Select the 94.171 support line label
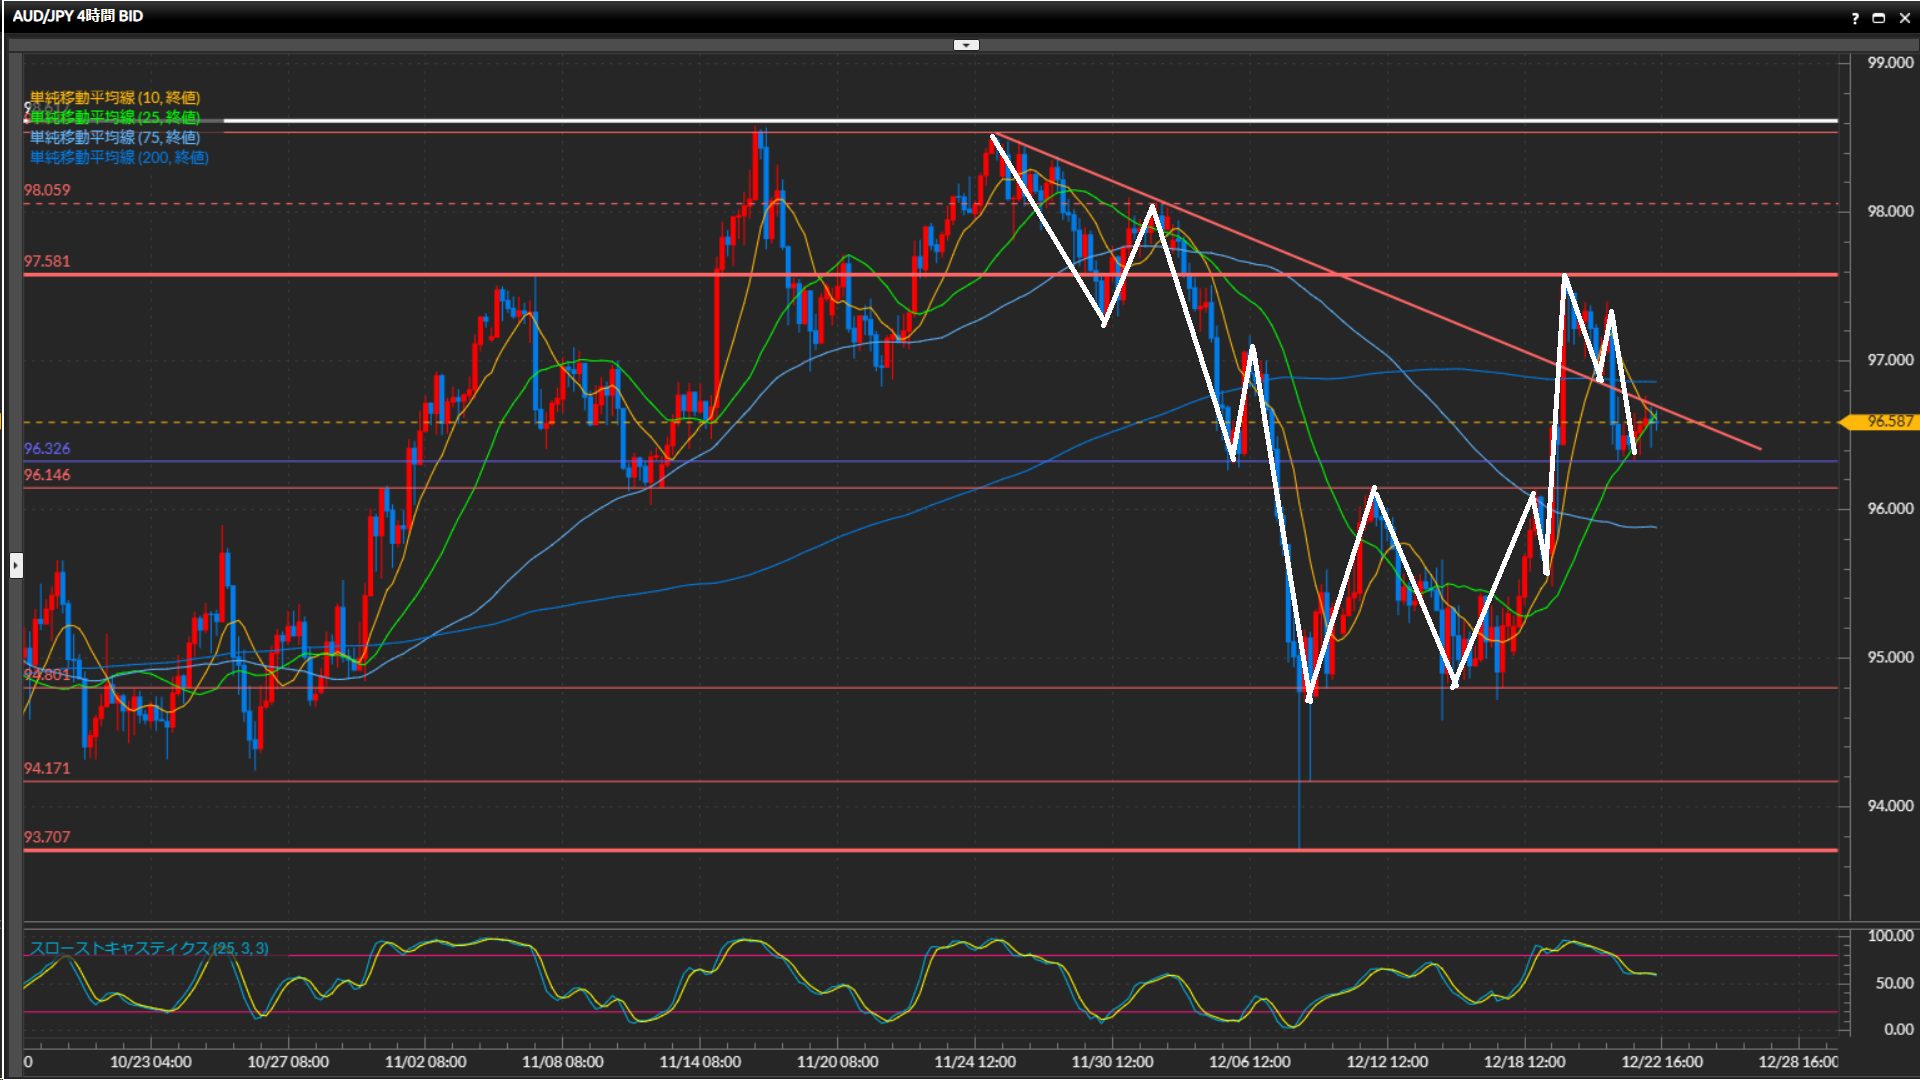The image size is (1920, 1080). point(47,768)
